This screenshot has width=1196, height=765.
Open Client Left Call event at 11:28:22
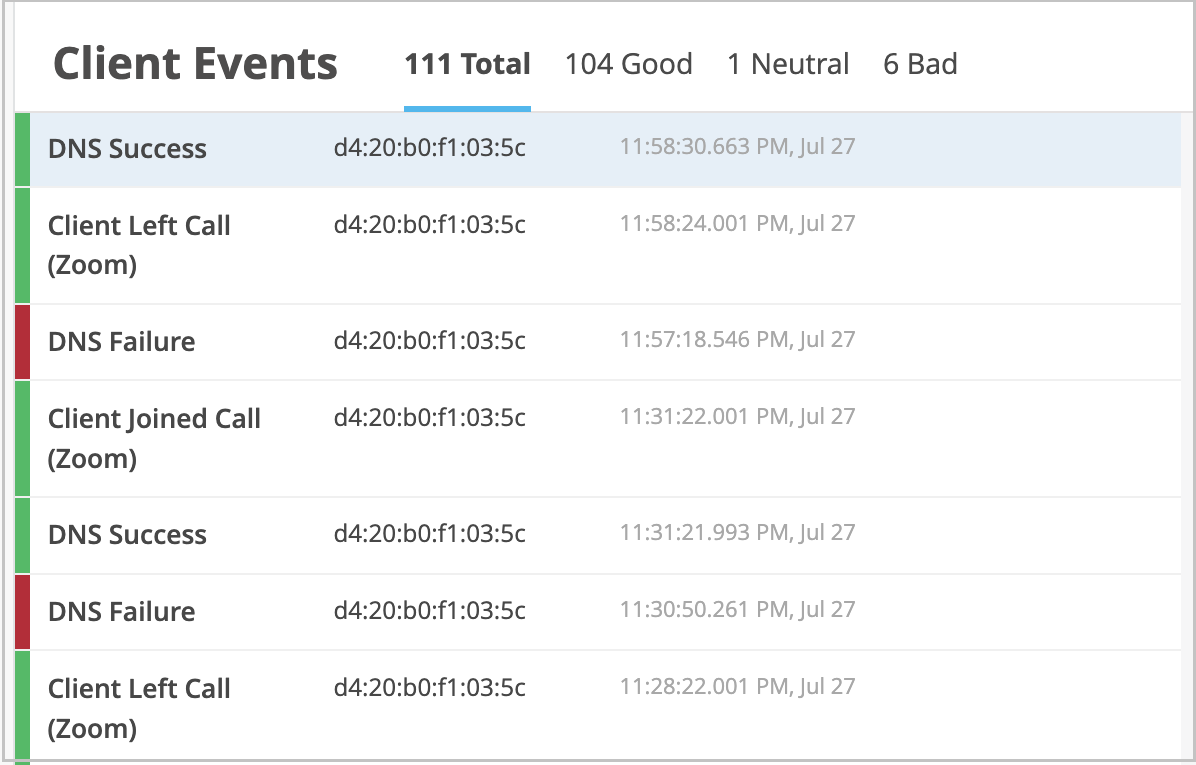(x=139, y=708)
